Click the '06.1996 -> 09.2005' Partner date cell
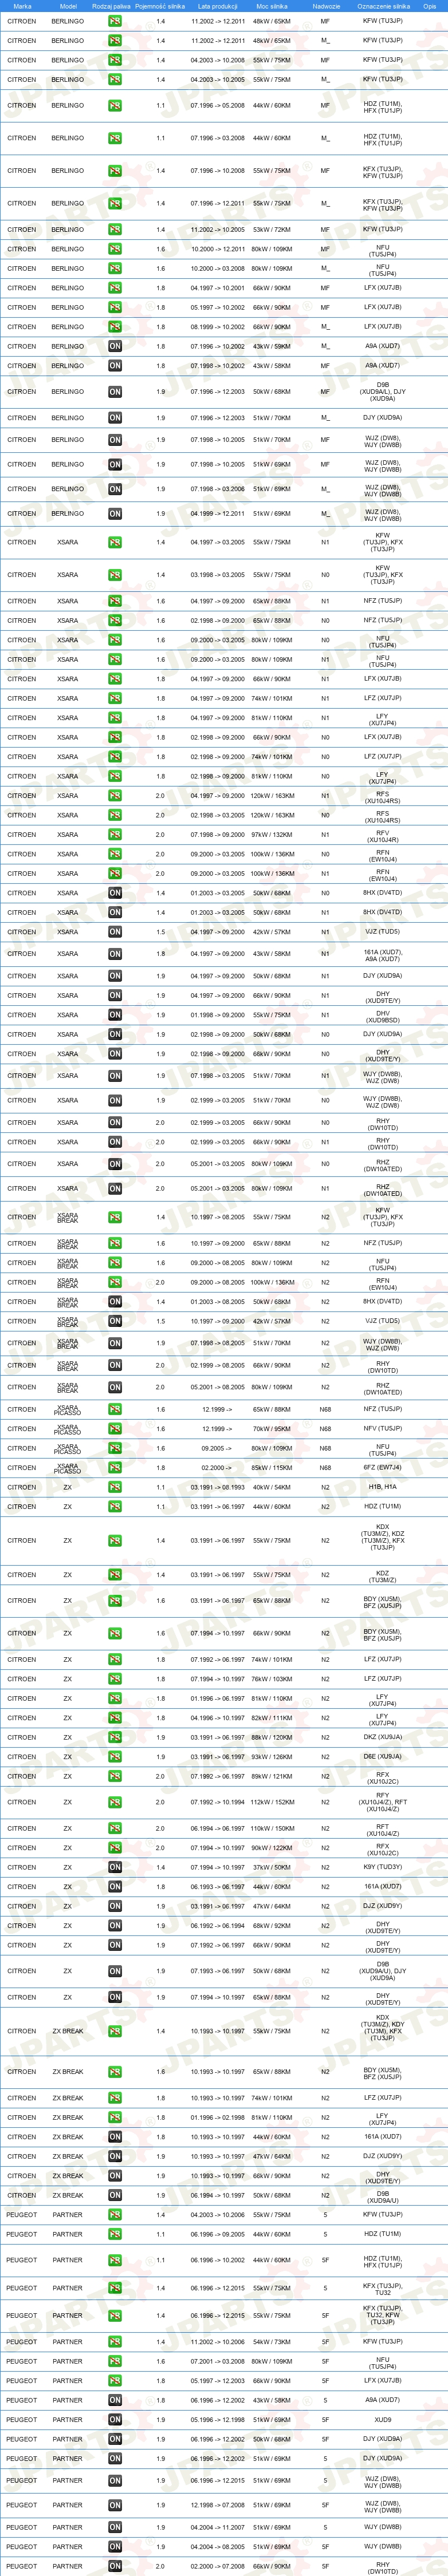 [x=218, y=2235]
